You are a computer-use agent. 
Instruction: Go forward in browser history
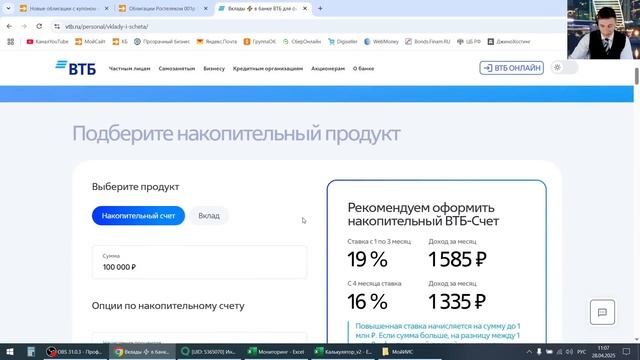[24, 26]
